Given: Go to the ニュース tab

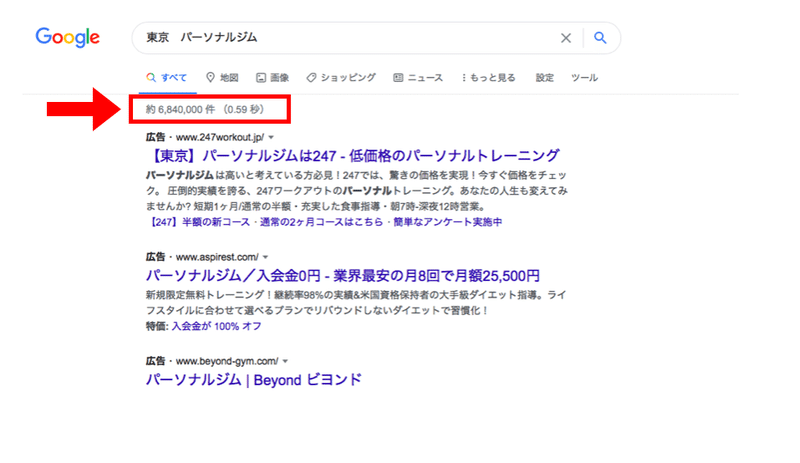Looking at the screenshot, I should pyautogui.click(x=418, y=78).
